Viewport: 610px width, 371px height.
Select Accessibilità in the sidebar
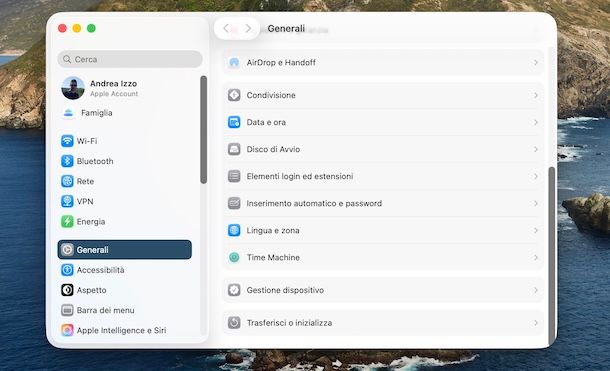[124, 270]
